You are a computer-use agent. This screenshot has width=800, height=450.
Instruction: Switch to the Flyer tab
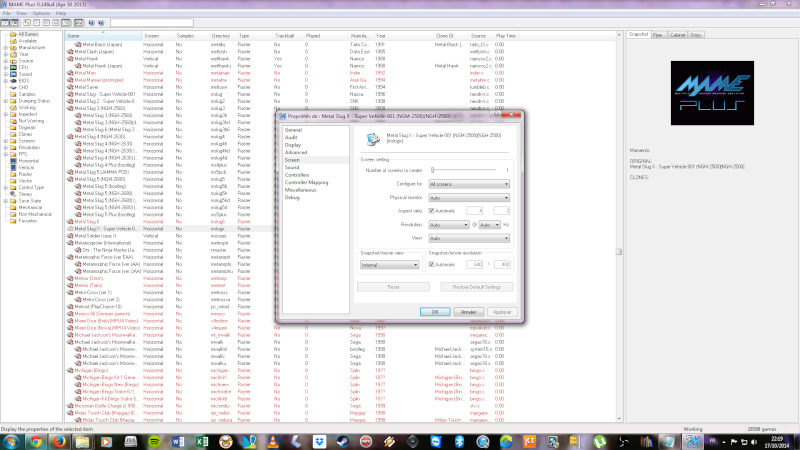658,35
